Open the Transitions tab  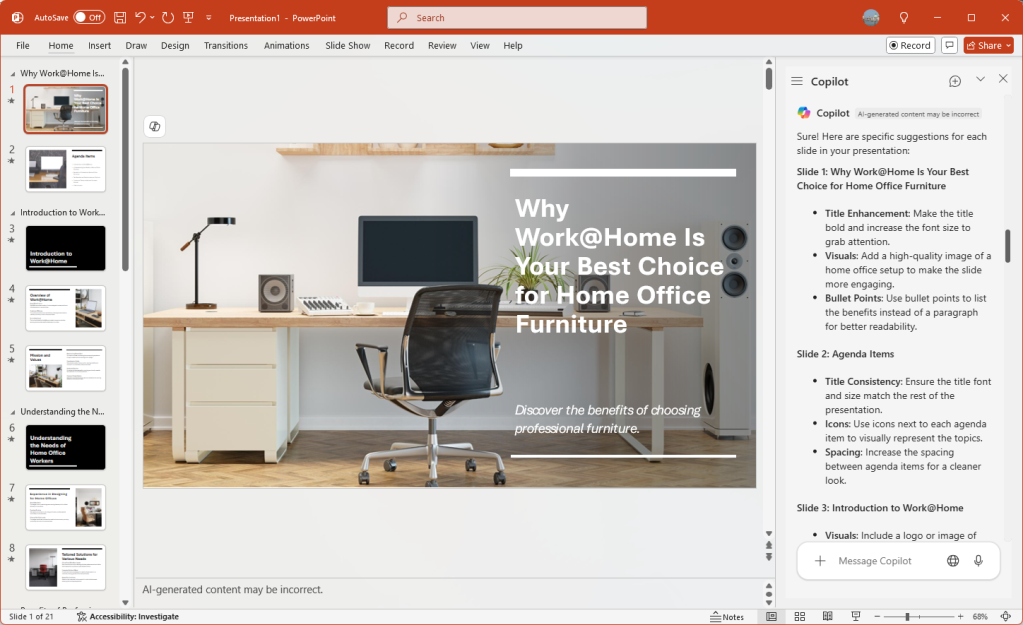click(226, 45)
